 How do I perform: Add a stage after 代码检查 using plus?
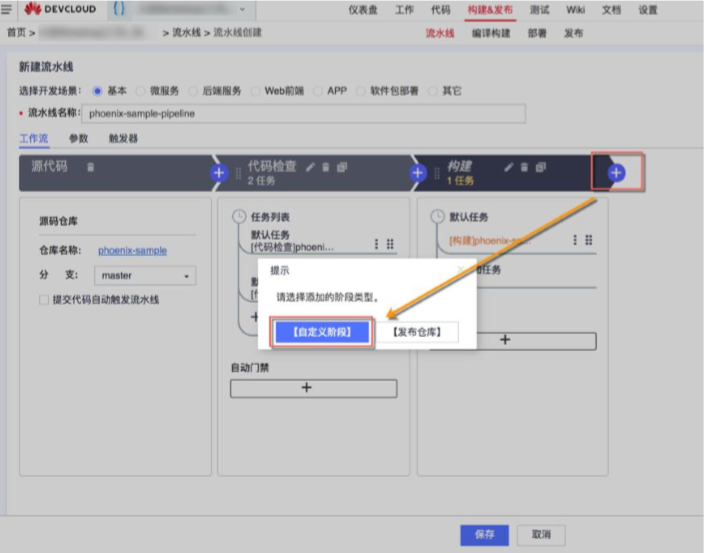tap(418, 173)
